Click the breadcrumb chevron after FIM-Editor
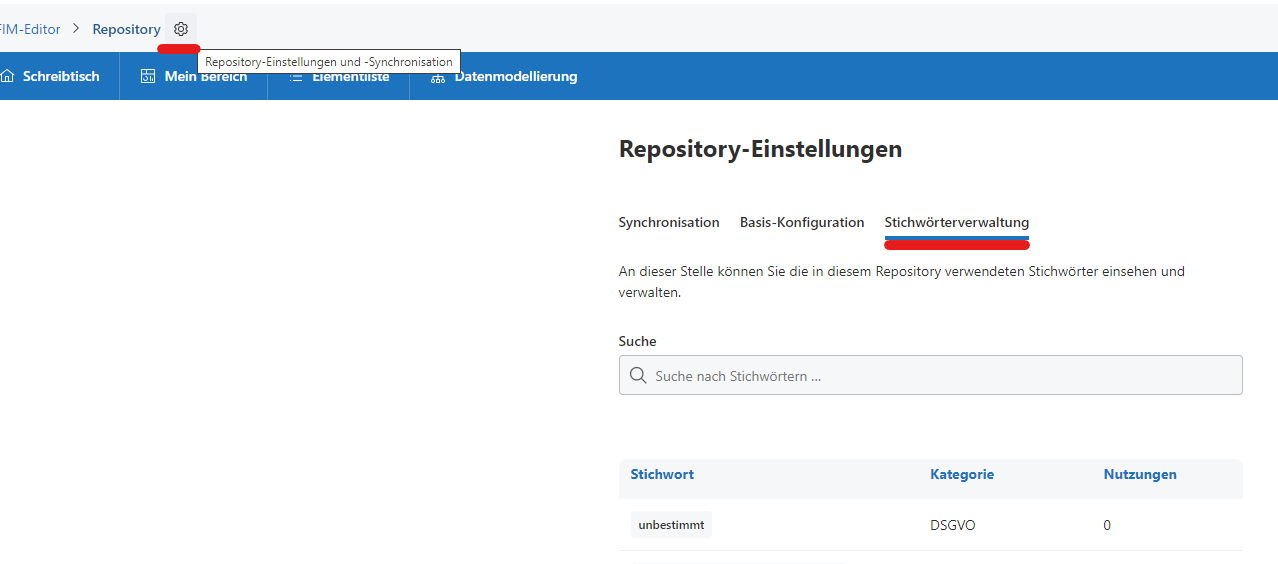Screen dimensions: 1278x564 click(76, 29)
